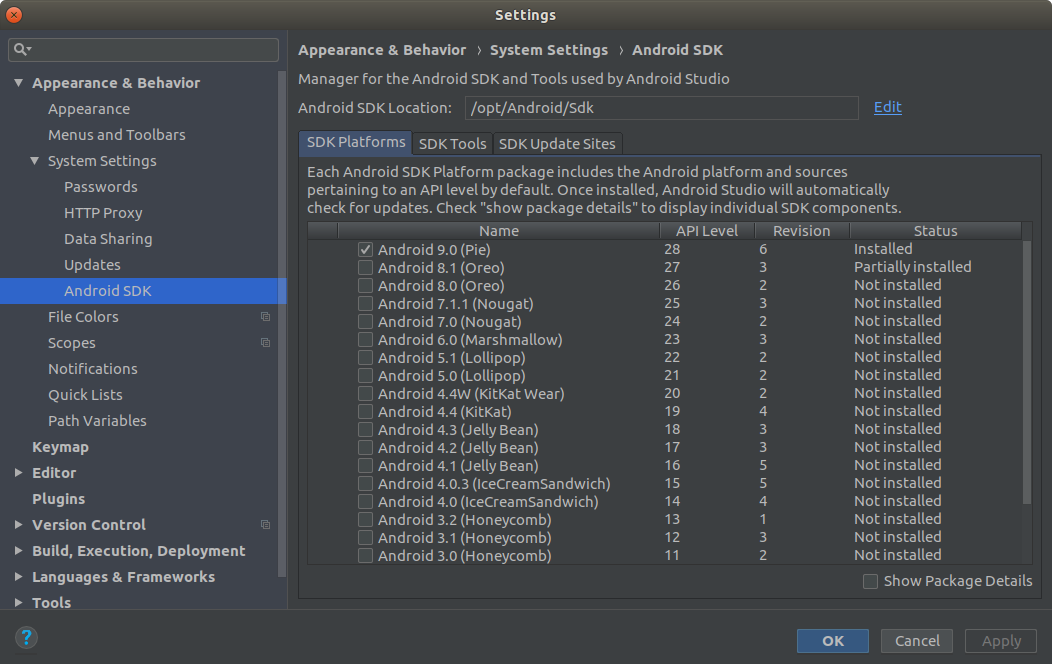
Task: Check the Android 3.1 (Honeycomb) checkbox
Action: point(365,538)
